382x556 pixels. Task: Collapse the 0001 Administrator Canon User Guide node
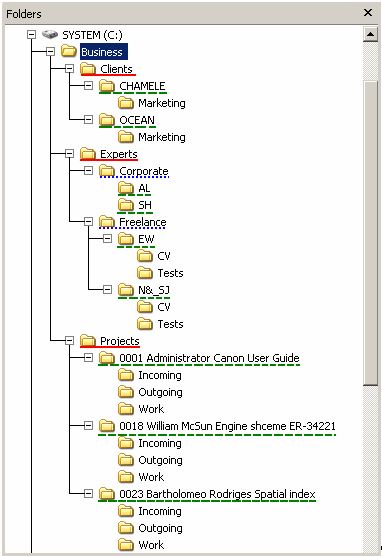(x=88, y=358)
